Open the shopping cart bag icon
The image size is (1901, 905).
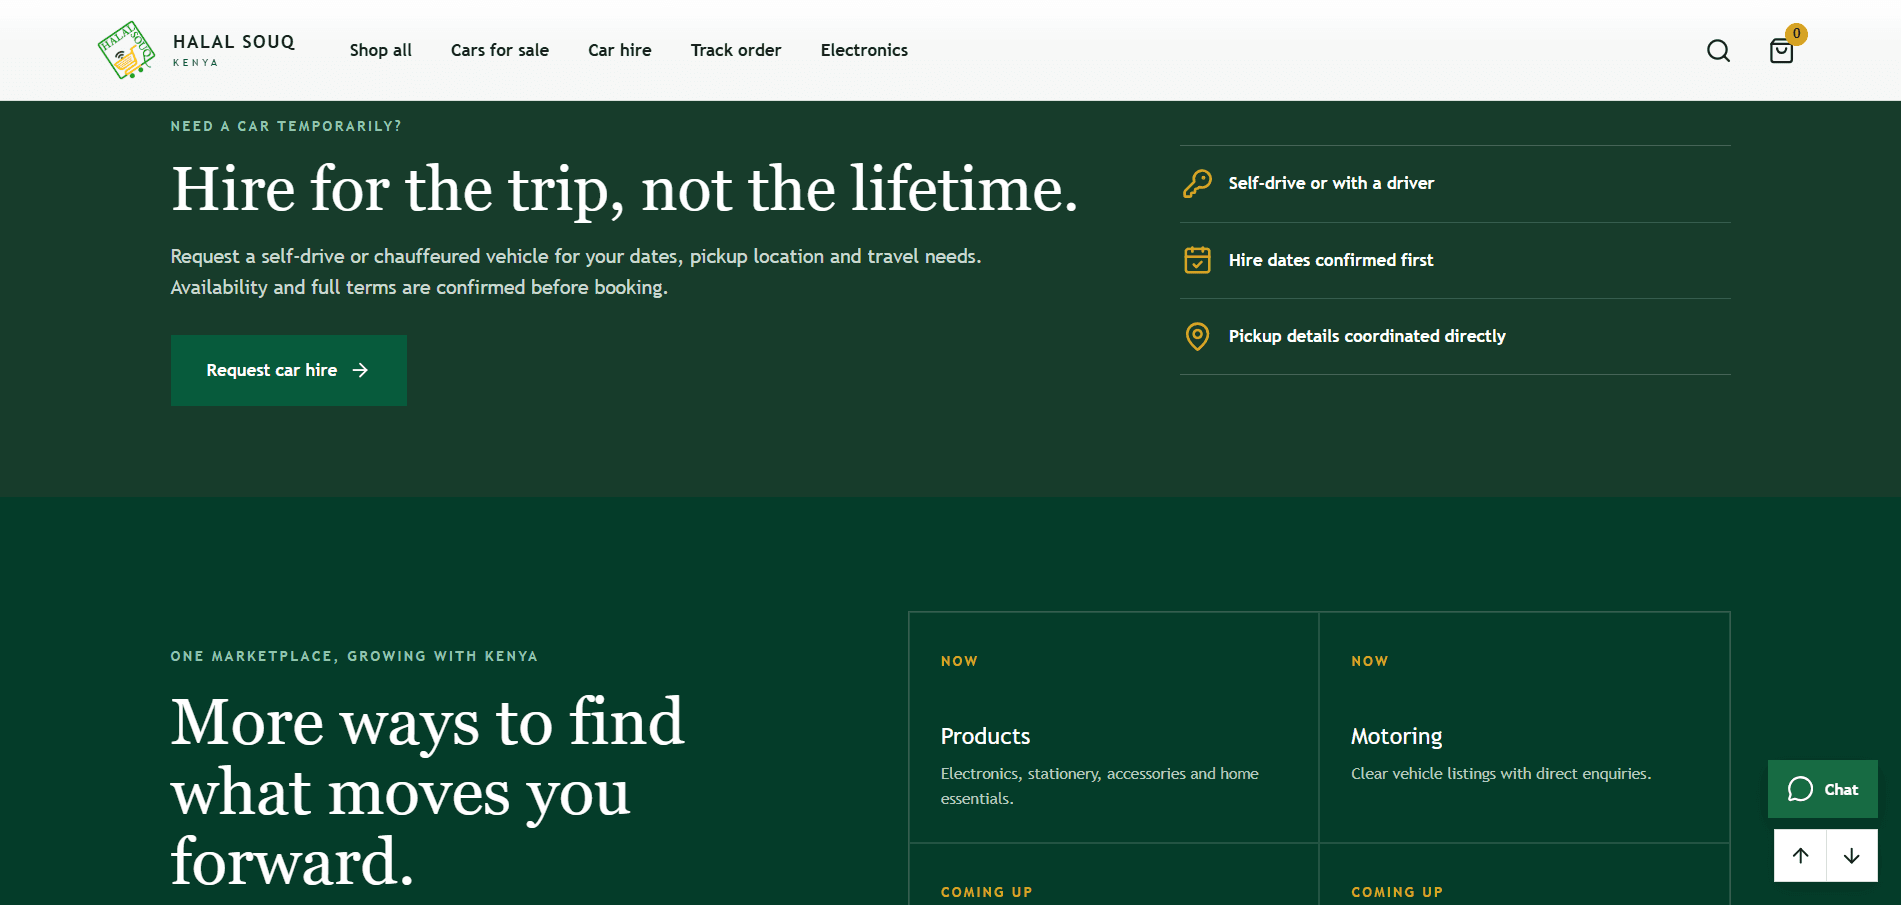click(1781, 51)
